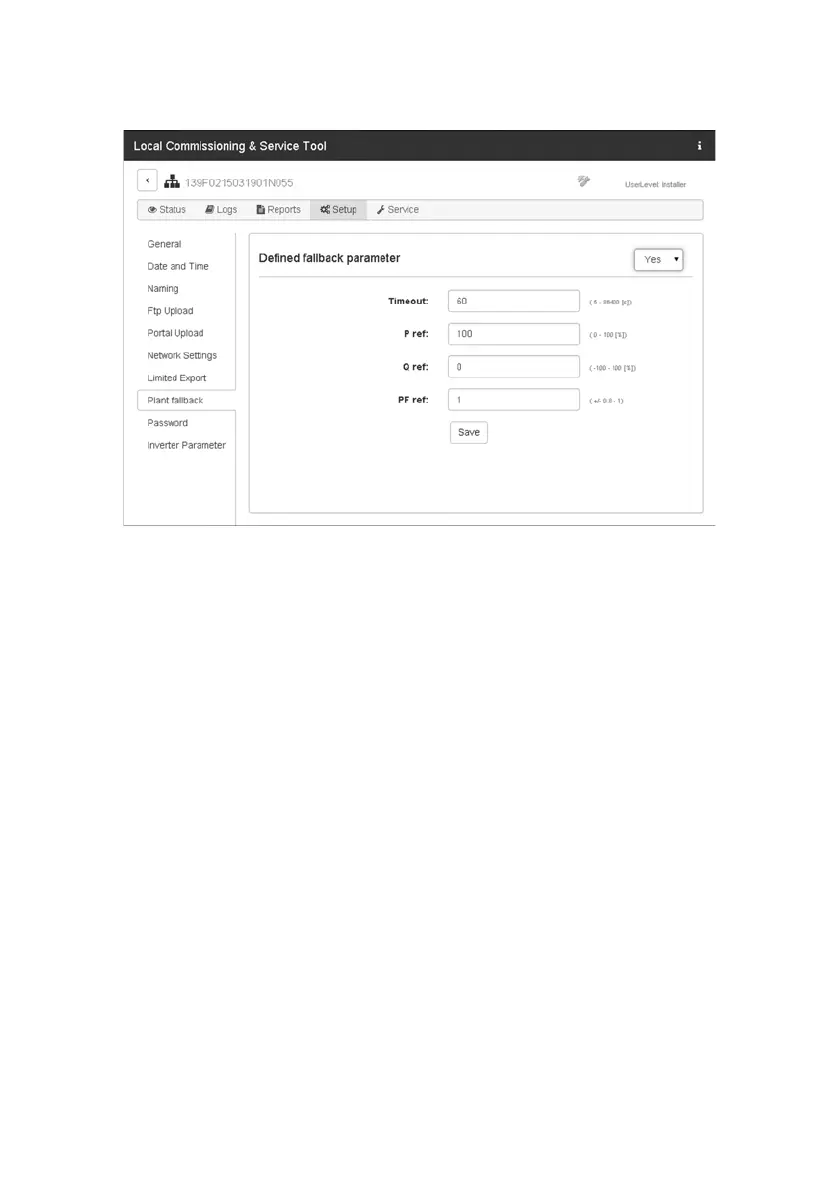Viewport: 840px width, 1190px height.
Task: Open the Yes dropdown for fallback parameter
Action: [659, 260]
